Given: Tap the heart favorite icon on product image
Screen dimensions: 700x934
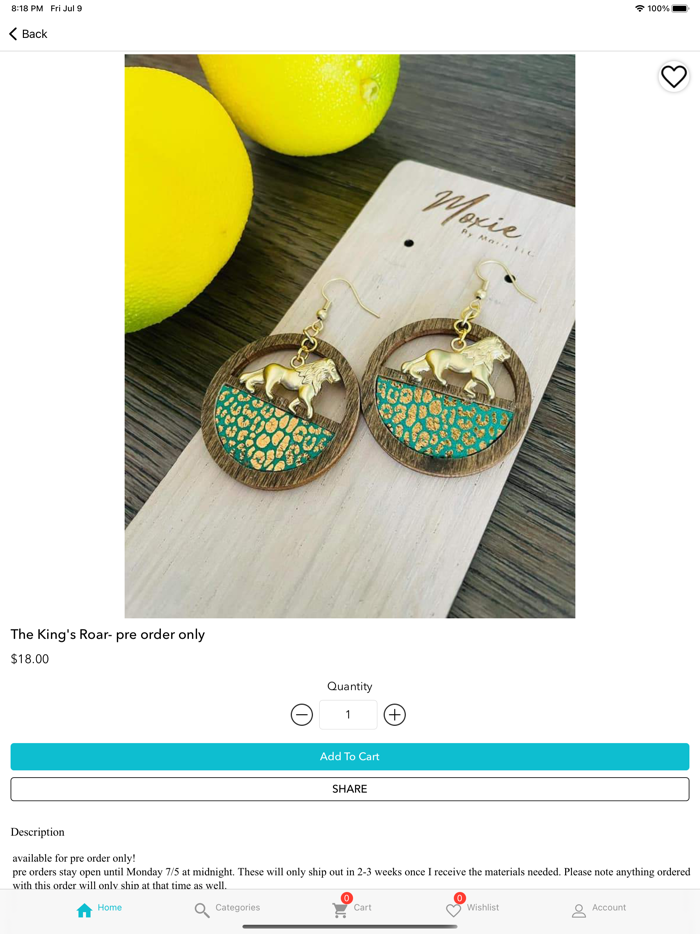Looking at the screenshot, I should 674,77.
